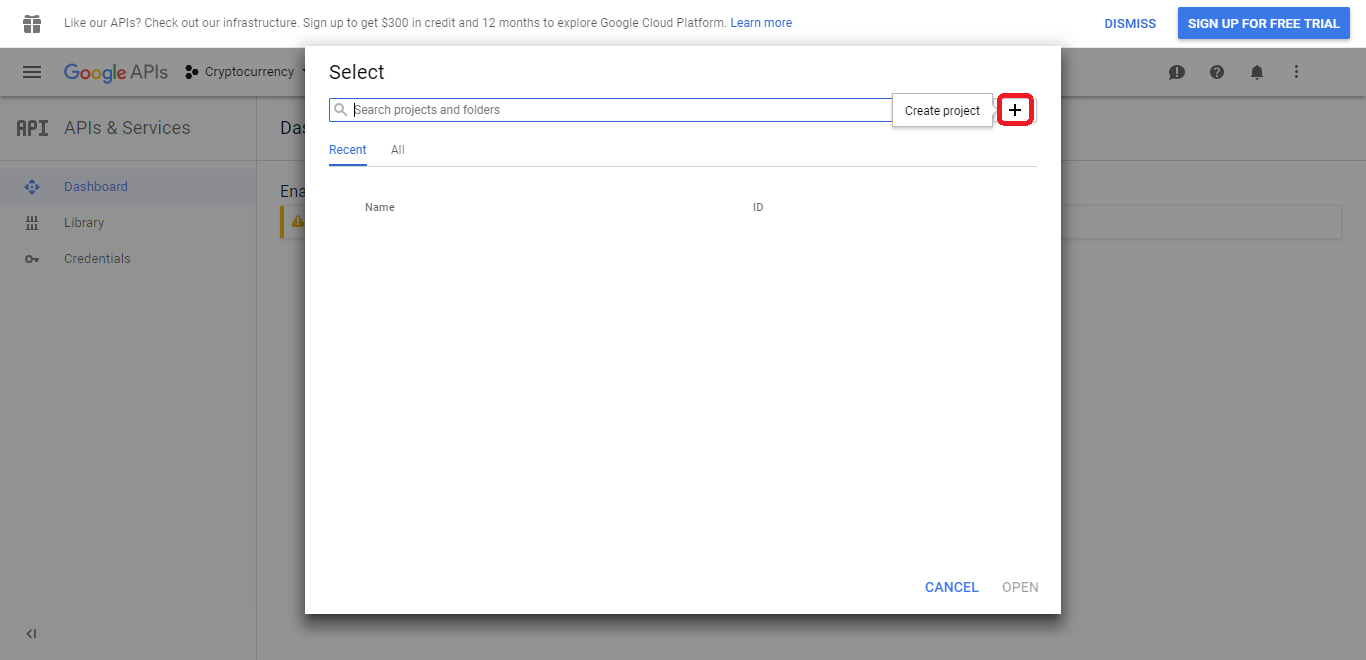Dismiss the promotional banner
The height and width of the screenshot is (660, 1366).
(x=1130, y=23)
